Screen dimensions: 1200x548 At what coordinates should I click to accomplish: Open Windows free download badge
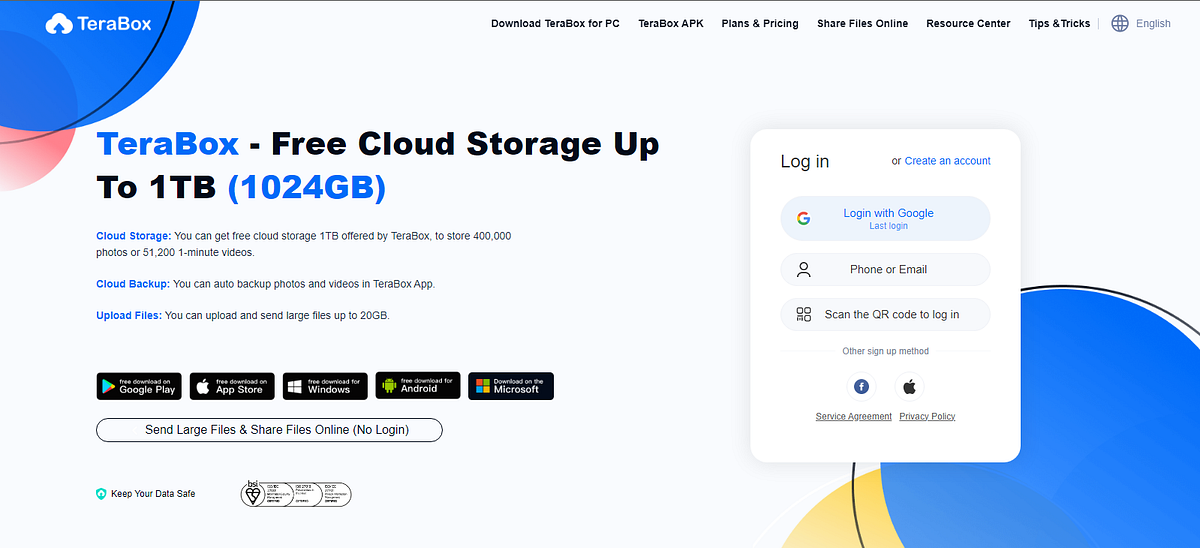(324, 386)
